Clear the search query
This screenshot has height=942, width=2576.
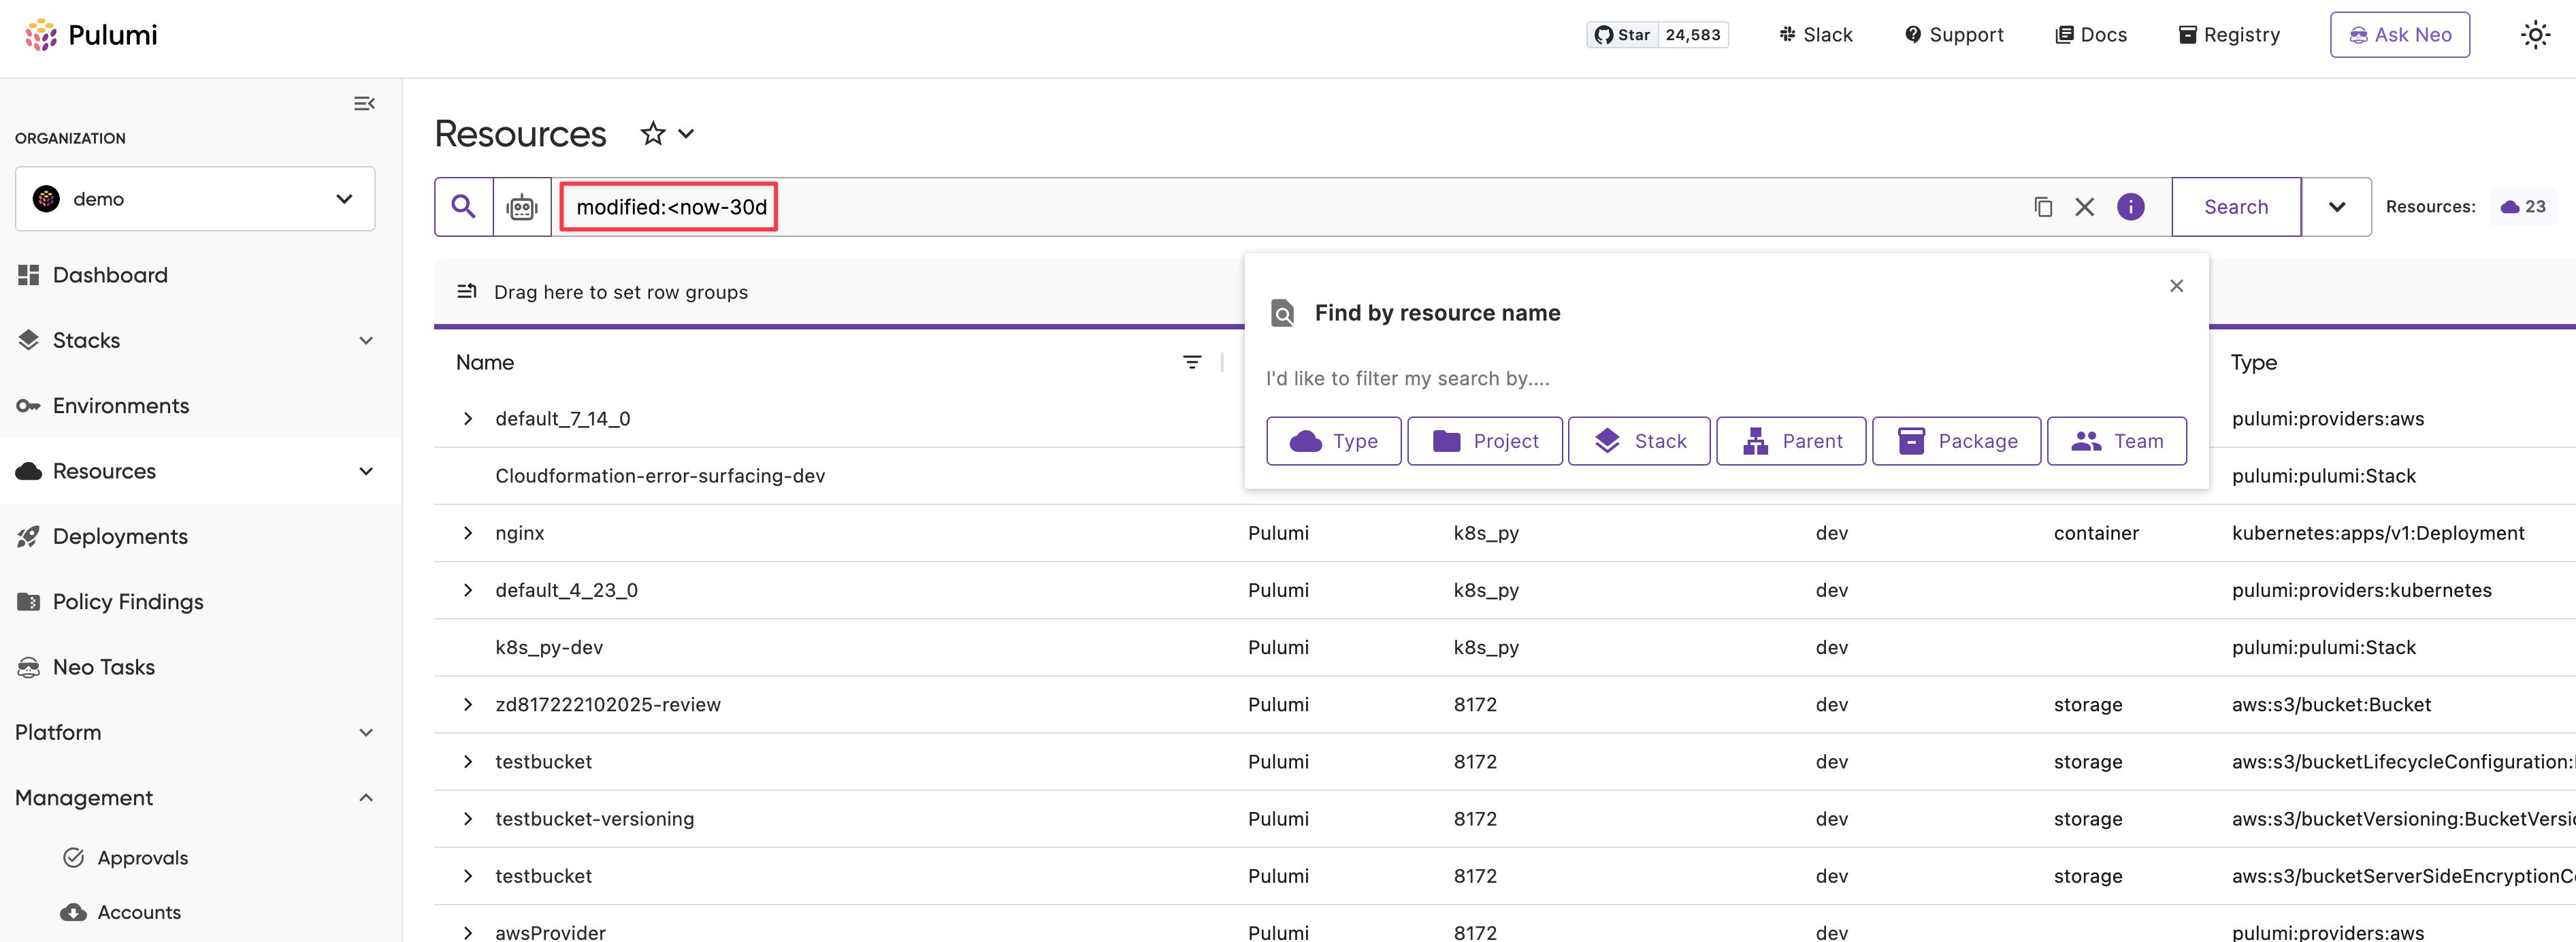coord(2085,207)
